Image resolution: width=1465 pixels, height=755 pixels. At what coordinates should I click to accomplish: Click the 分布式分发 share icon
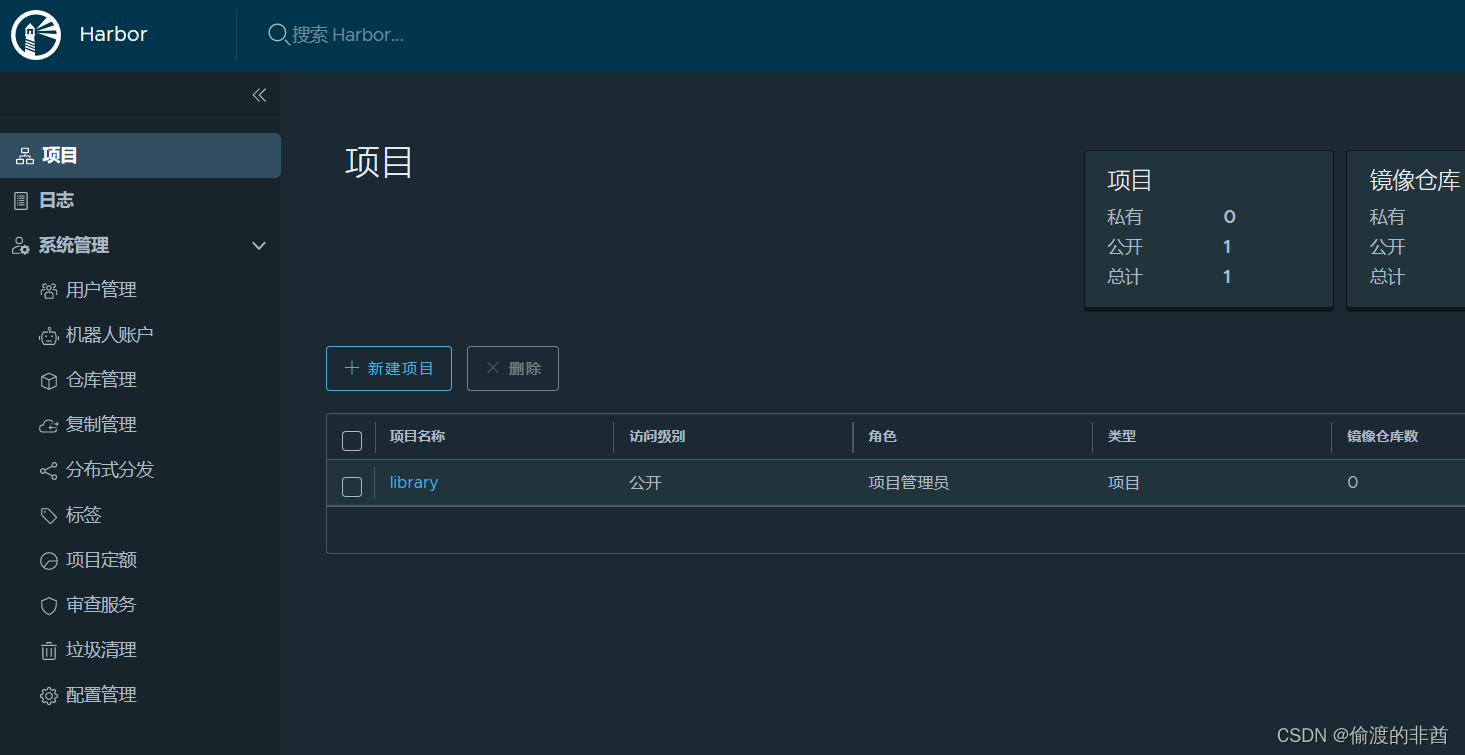coord(48,471)
